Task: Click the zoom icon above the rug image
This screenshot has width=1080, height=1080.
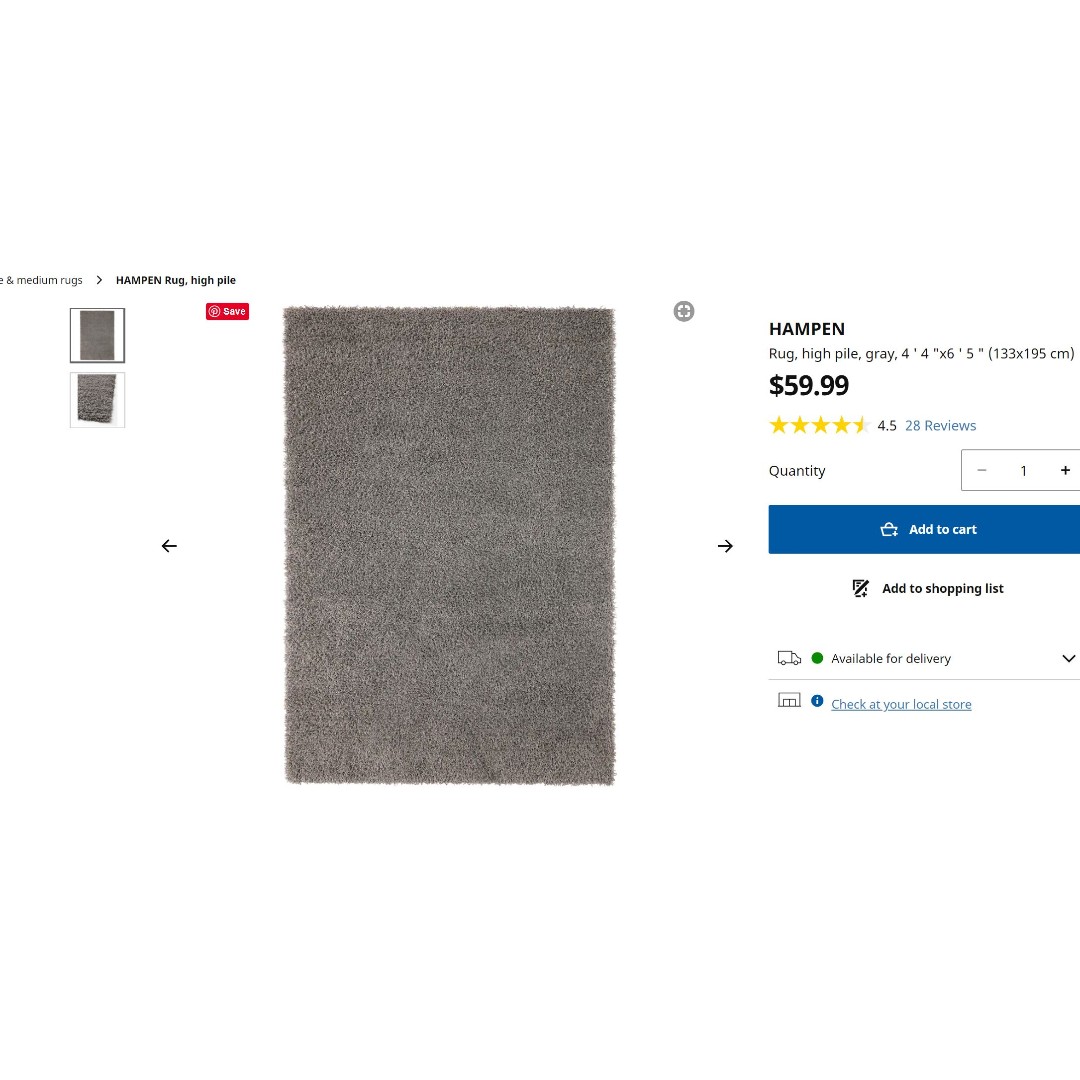Action: click(x=684, y=312)
